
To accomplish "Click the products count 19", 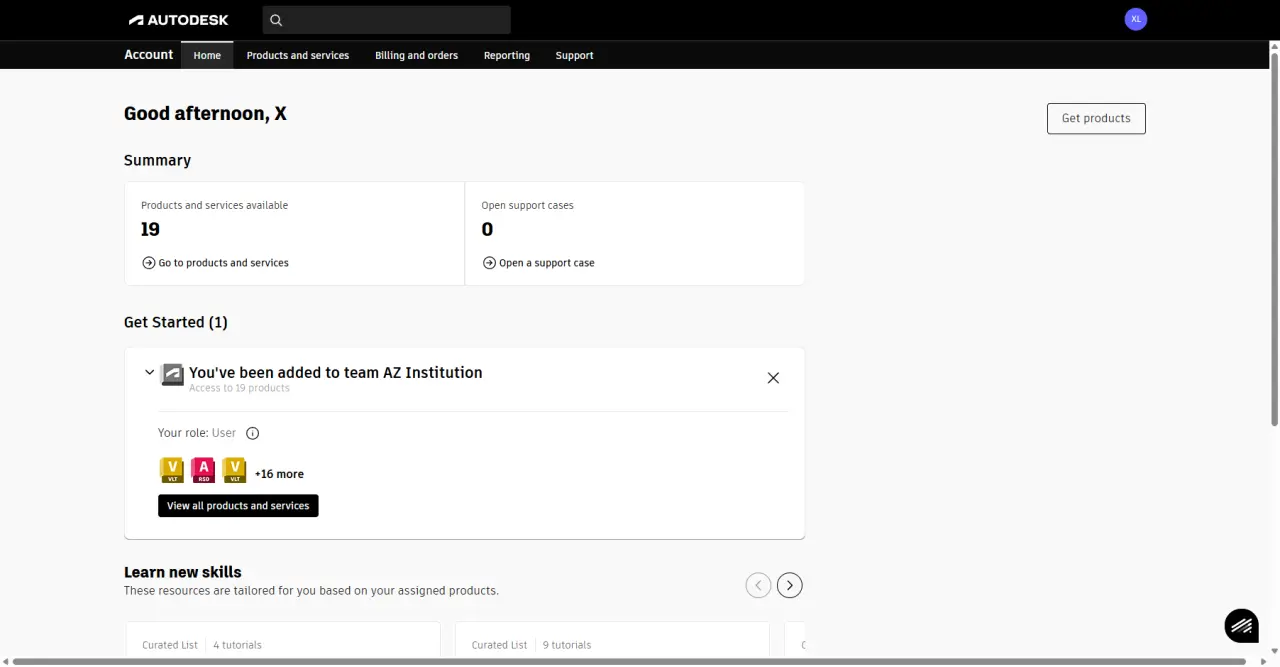I will point(150,229).
